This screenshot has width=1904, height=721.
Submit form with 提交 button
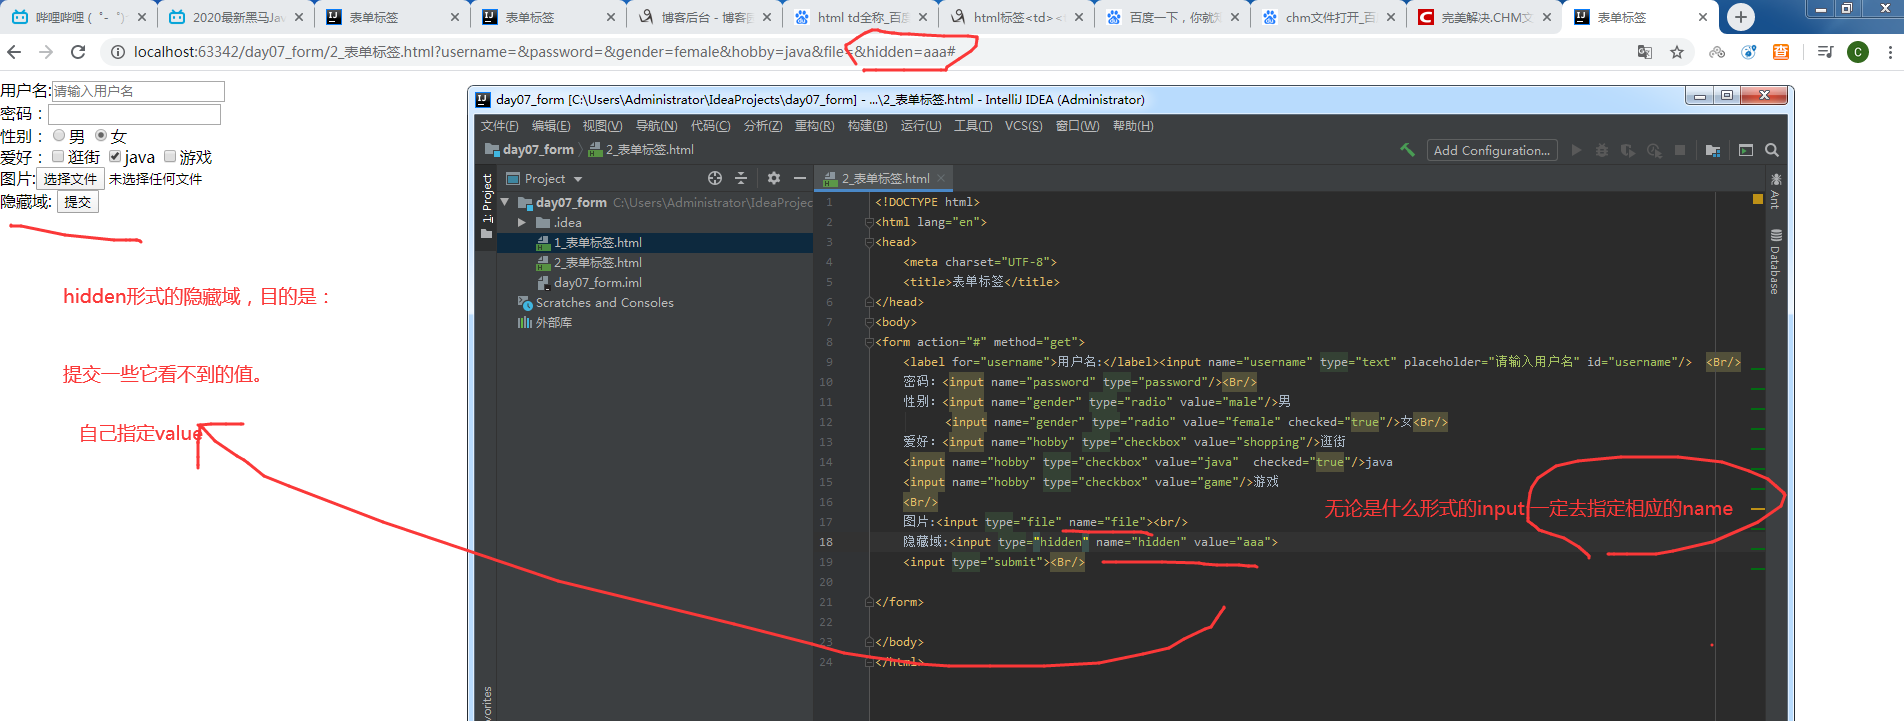pyautogui.click(x=77, y=202)
